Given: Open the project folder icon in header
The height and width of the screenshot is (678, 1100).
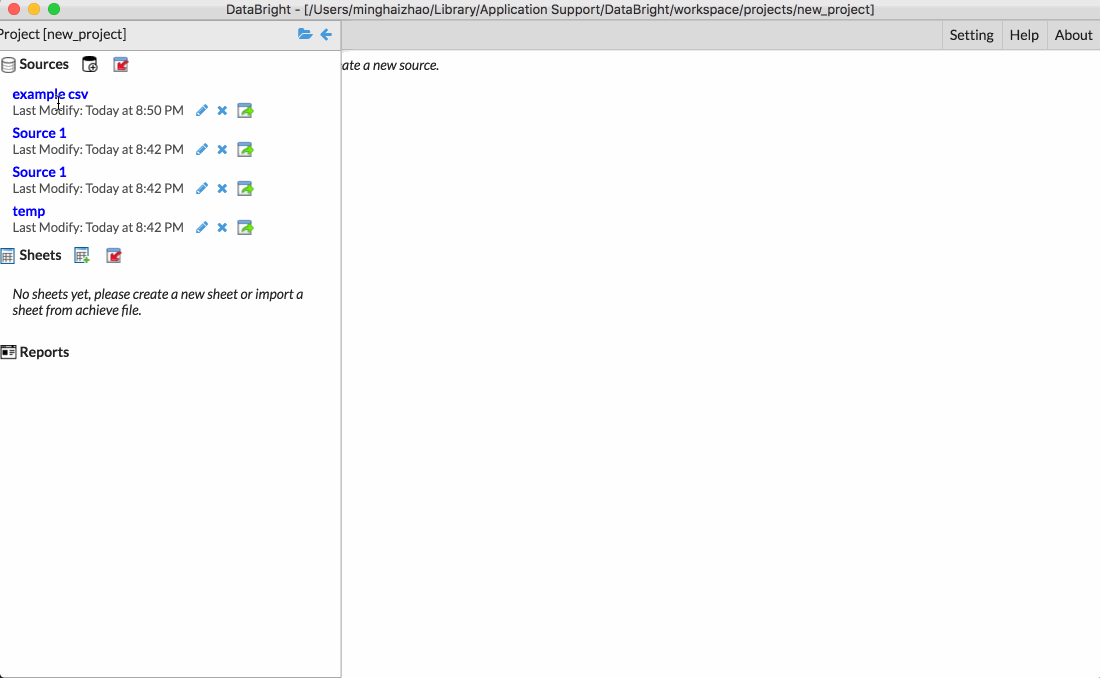Looking at the screenshot, I should tap(304, 34).
